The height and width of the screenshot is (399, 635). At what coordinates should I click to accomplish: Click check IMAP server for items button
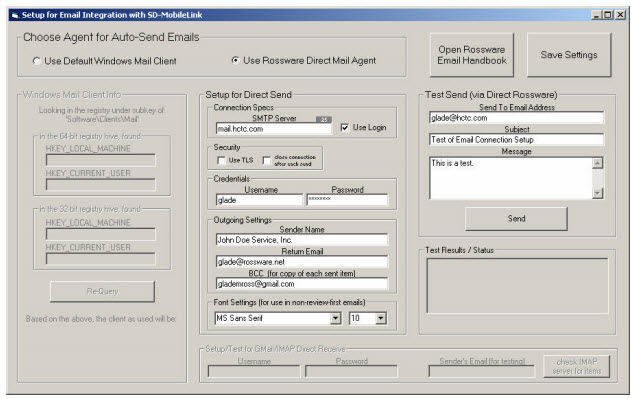tap(577, 366)
